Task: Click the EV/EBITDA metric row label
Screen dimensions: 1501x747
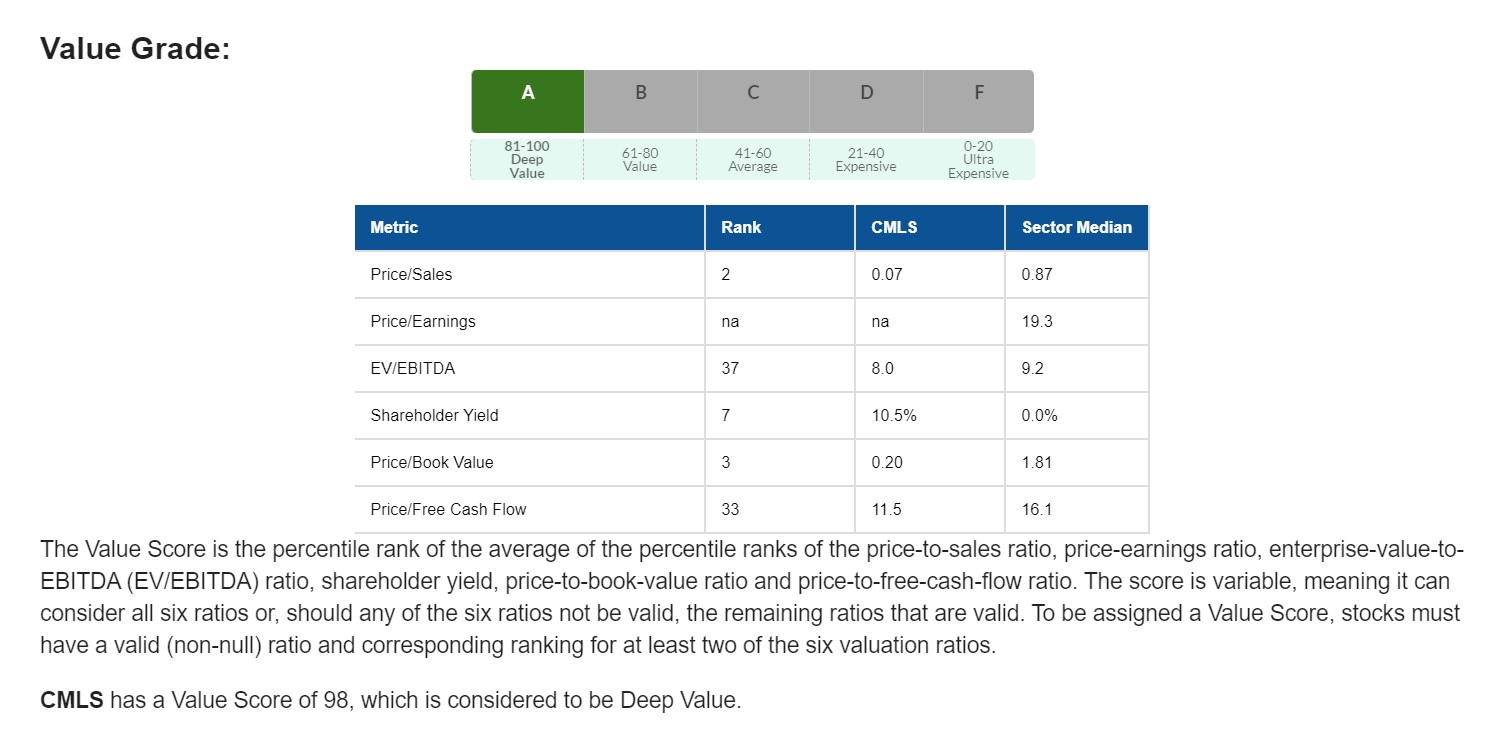Action: 412,369
